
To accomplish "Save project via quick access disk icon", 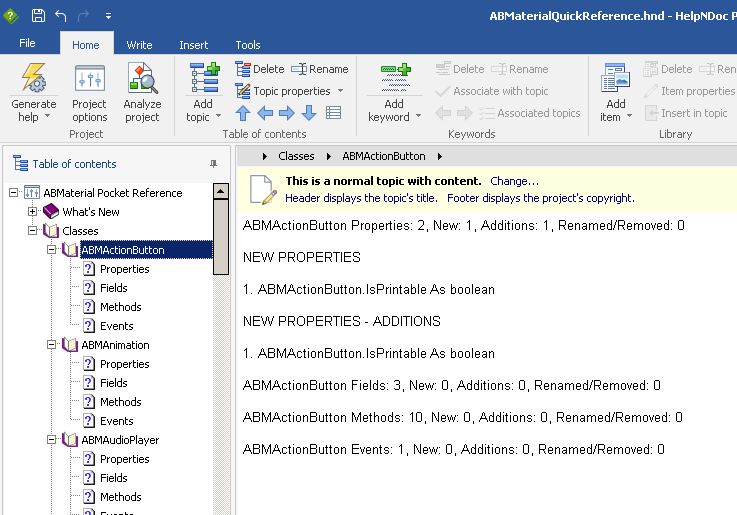I will pos(38,16).
